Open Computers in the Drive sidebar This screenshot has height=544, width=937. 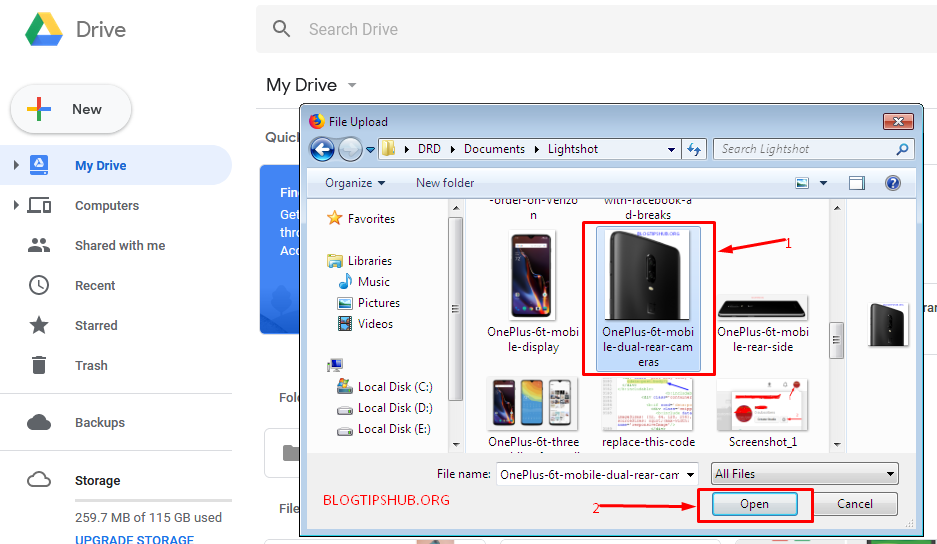(x=107, y=206)
